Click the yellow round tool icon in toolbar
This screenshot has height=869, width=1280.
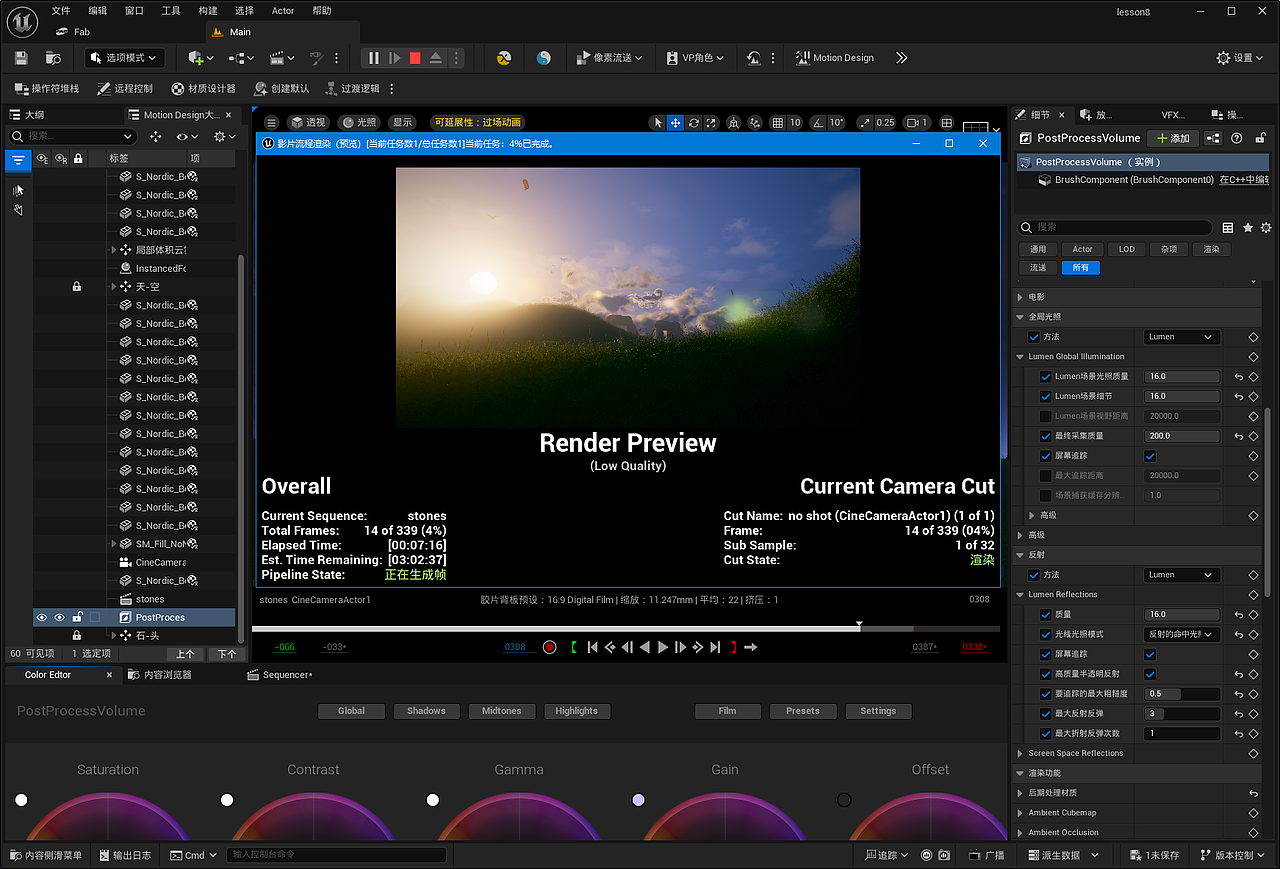point(504,58)
